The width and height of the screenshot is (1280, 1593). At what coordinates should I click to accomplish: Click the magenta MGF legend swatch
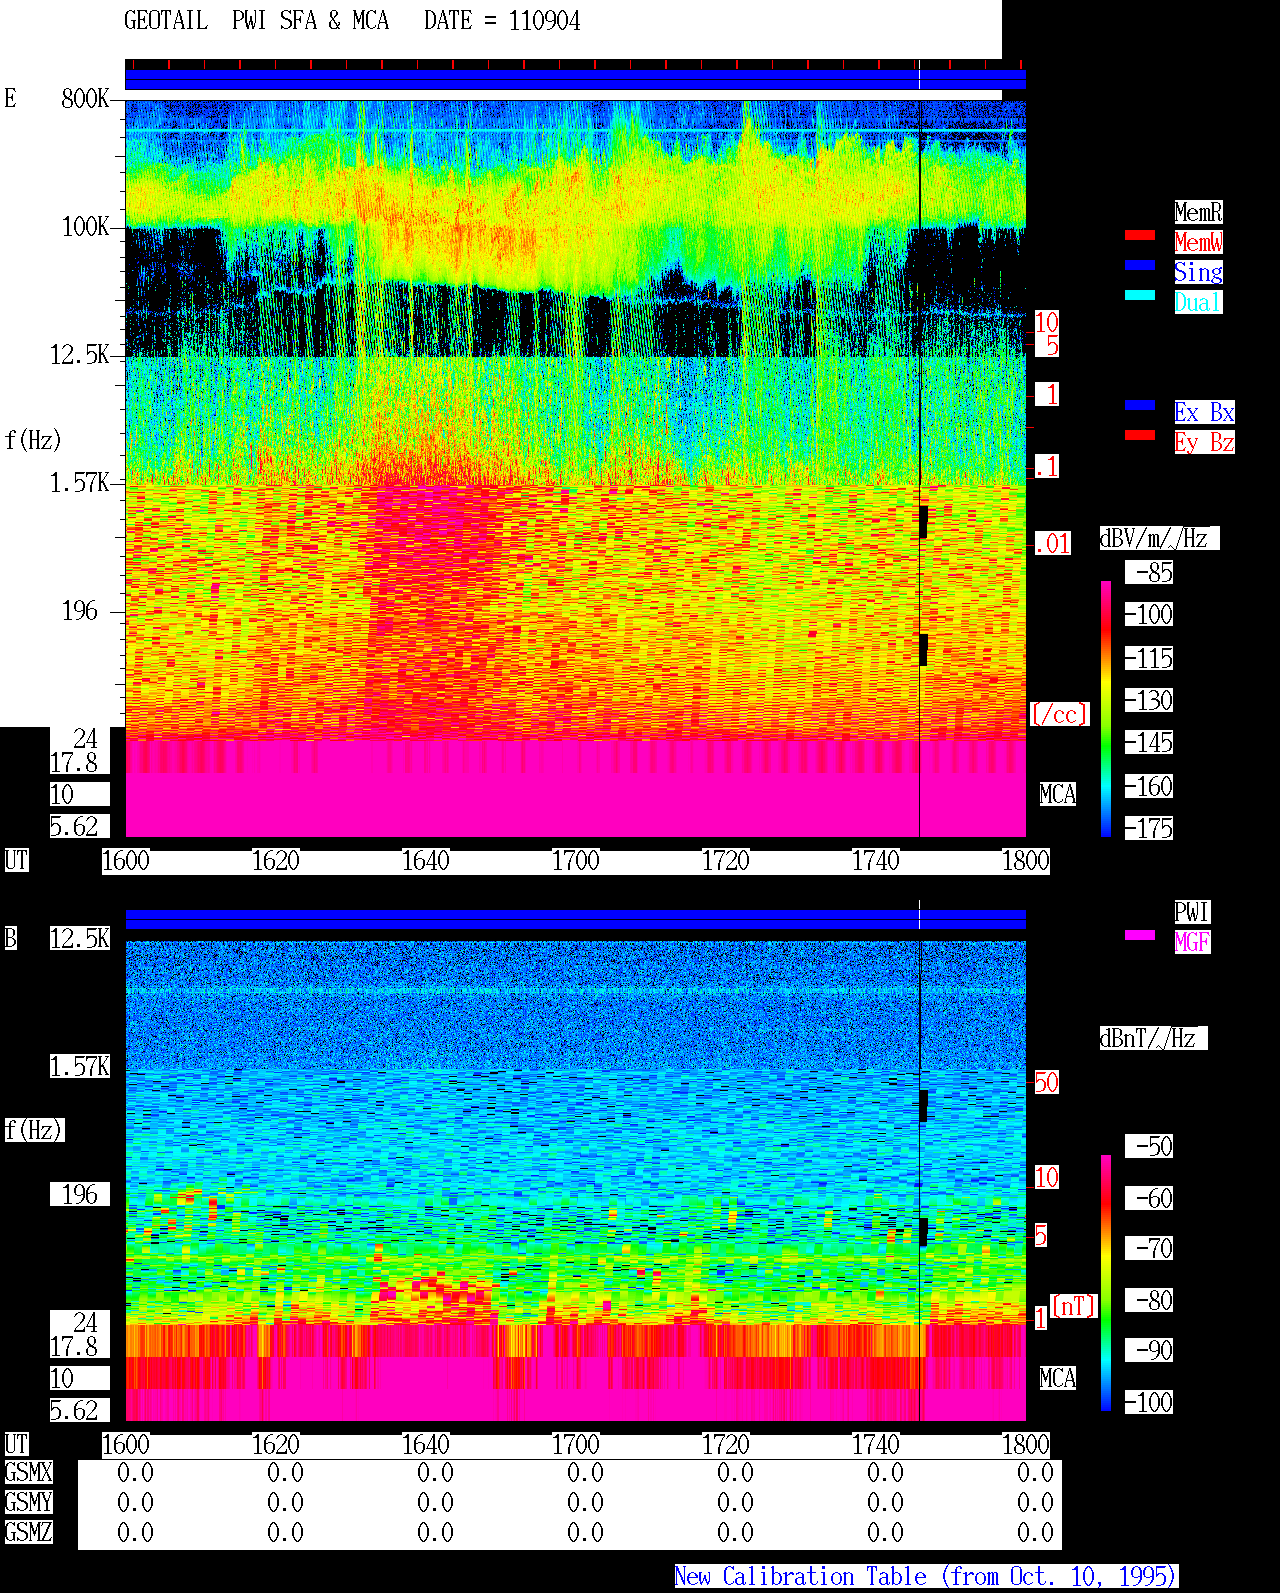point(1140,935)
